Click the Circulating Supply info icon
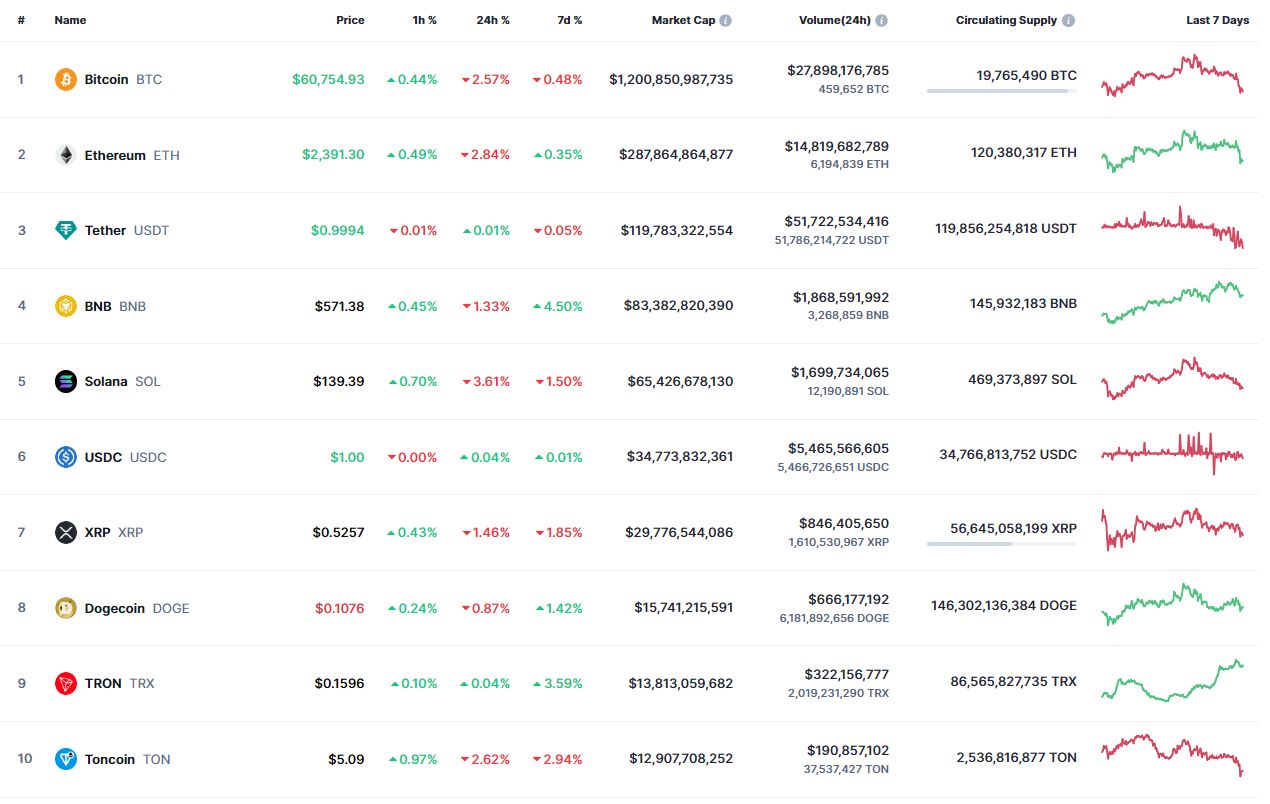This screenshot has width=1270, height=804. (x=1069, y=20)
